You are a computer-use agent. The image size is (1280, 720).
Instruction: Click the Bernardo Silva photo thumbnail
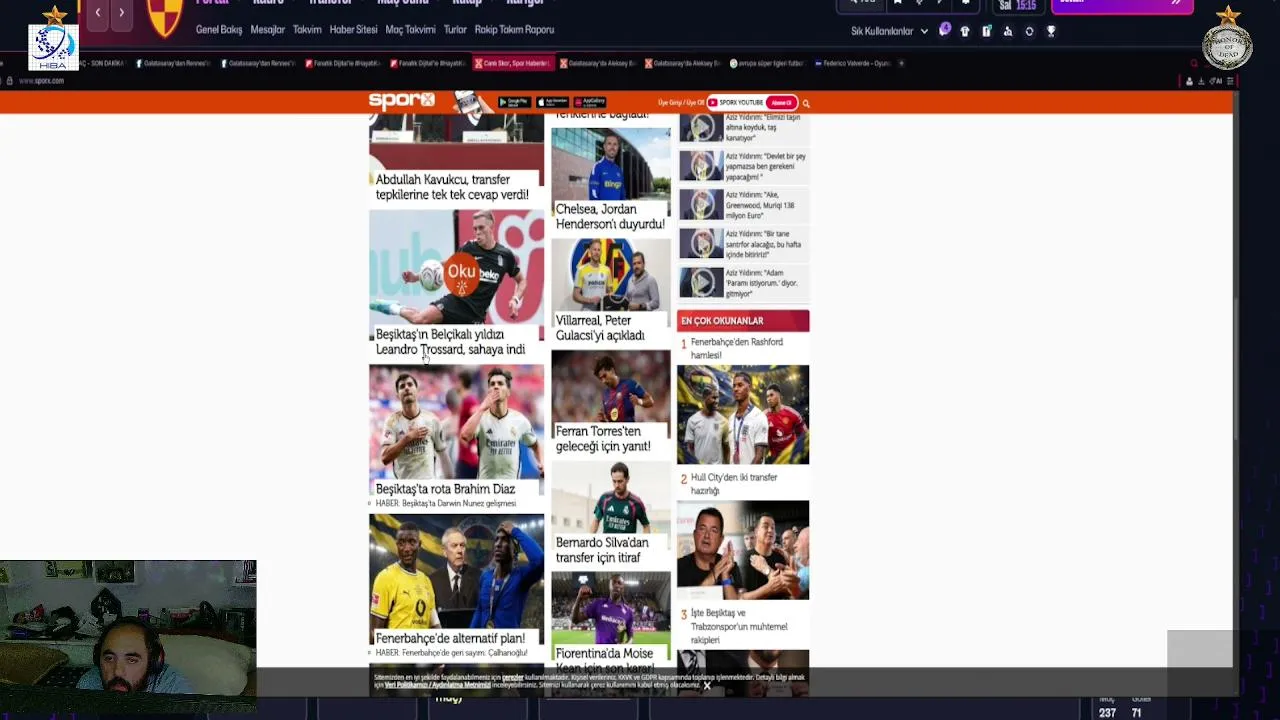pyautogui.click(x=611, y=497)
